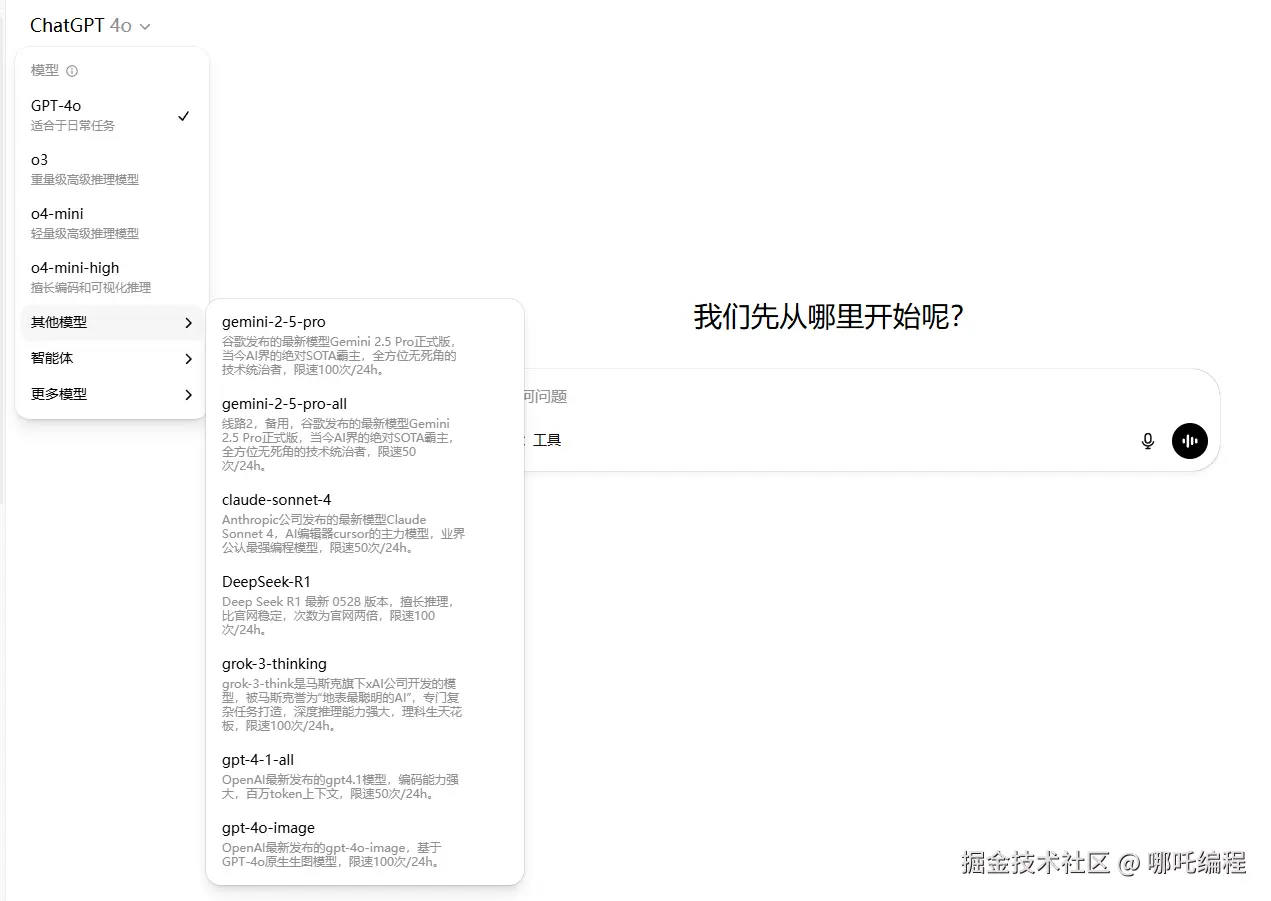The image size is (1271, 901).
Task: Select gemini-2-5-pro from other models
Action: (364, 345)
